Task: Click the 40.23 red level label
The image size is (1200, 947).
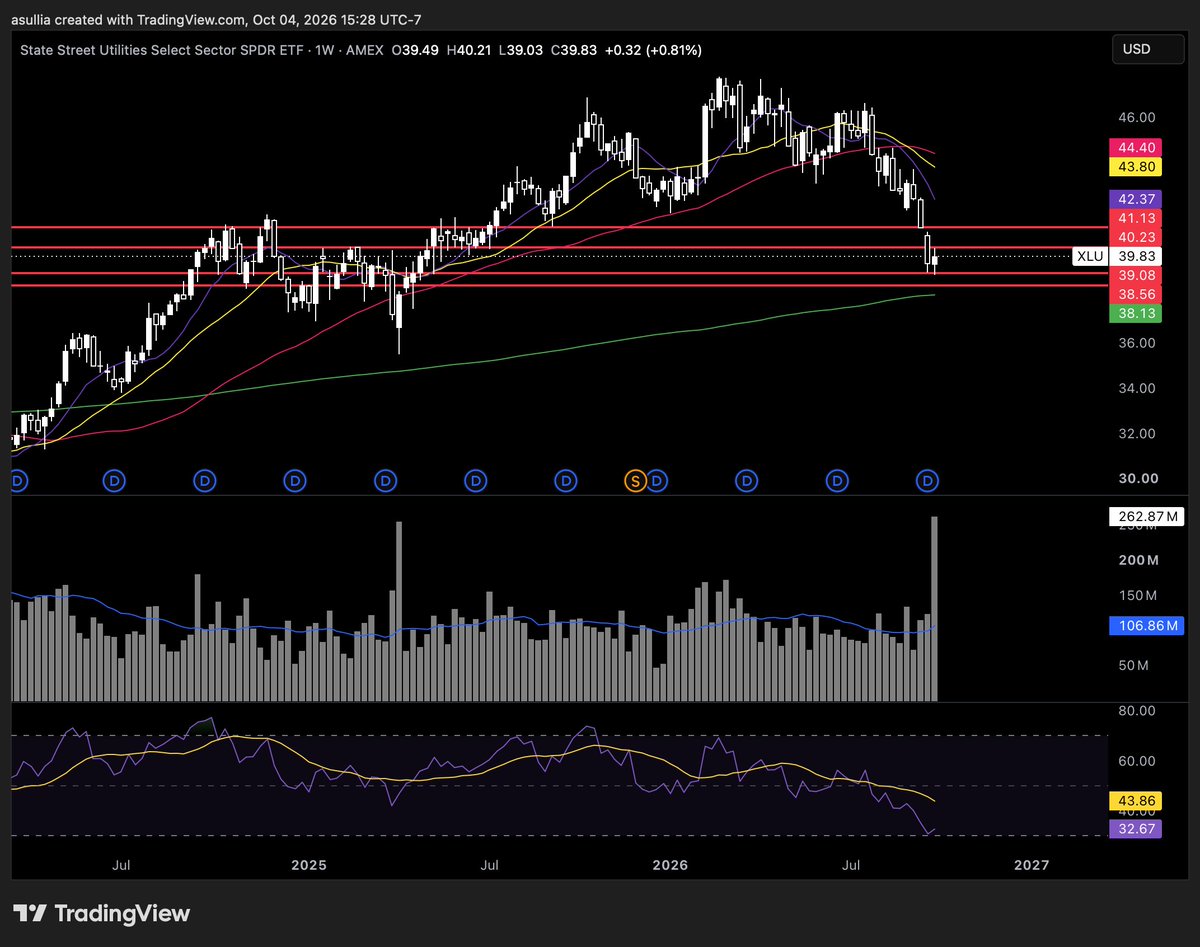Action: pyautogui.click(x=1135, y=237)
